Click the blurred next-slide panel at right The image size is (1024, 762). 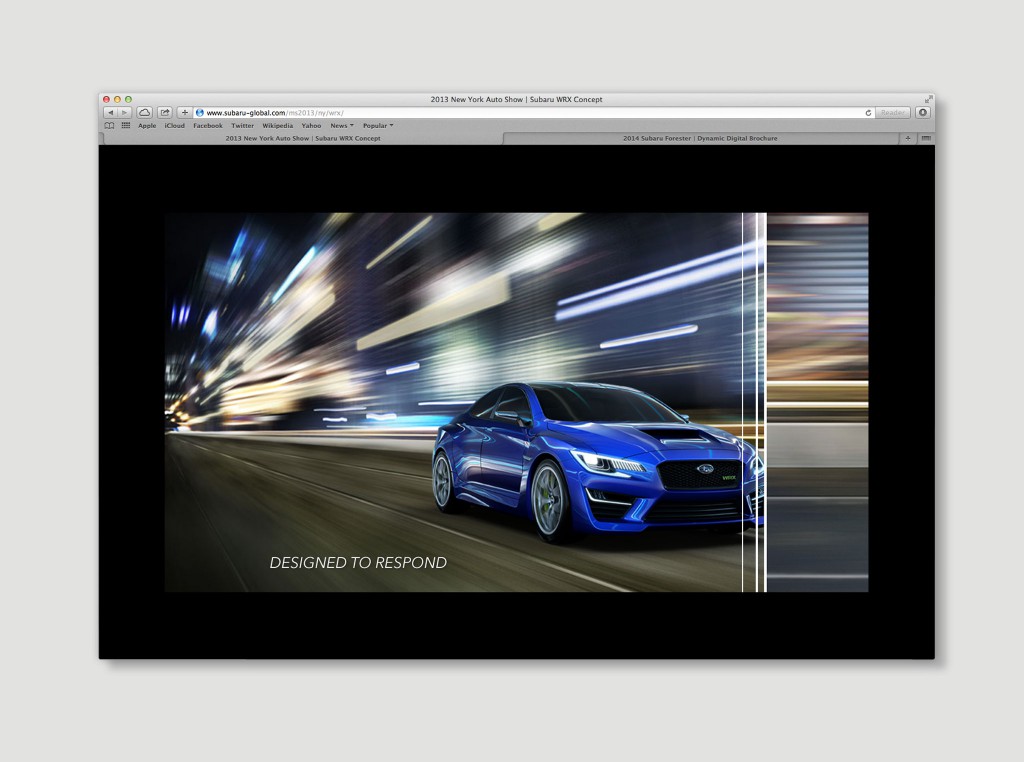click(x=818, y=402)
